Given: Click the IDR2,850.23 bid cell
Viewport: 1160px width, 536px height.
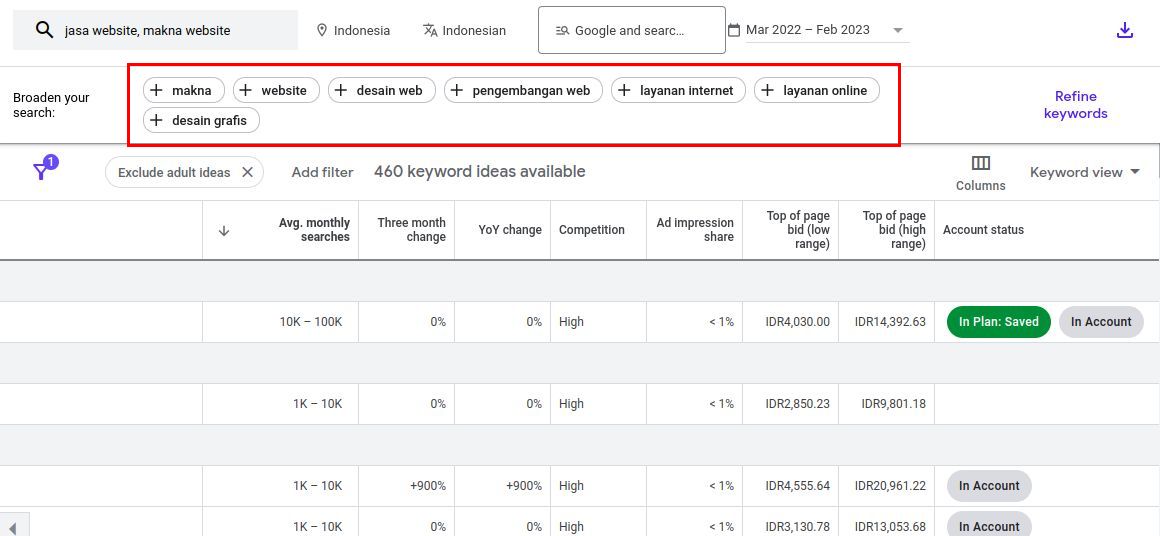Looking at the screenshot, I should point(798,404).
